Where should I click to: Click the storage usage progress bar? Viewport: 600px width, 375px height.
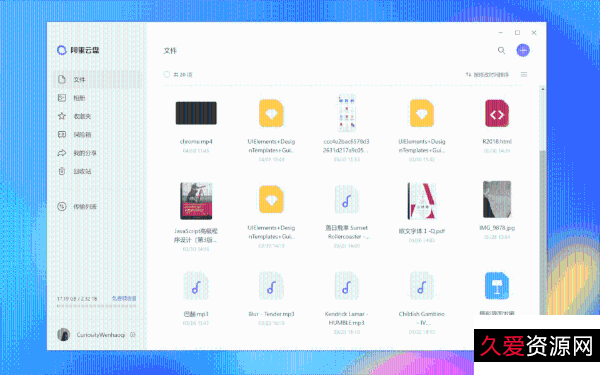(96, 306)
